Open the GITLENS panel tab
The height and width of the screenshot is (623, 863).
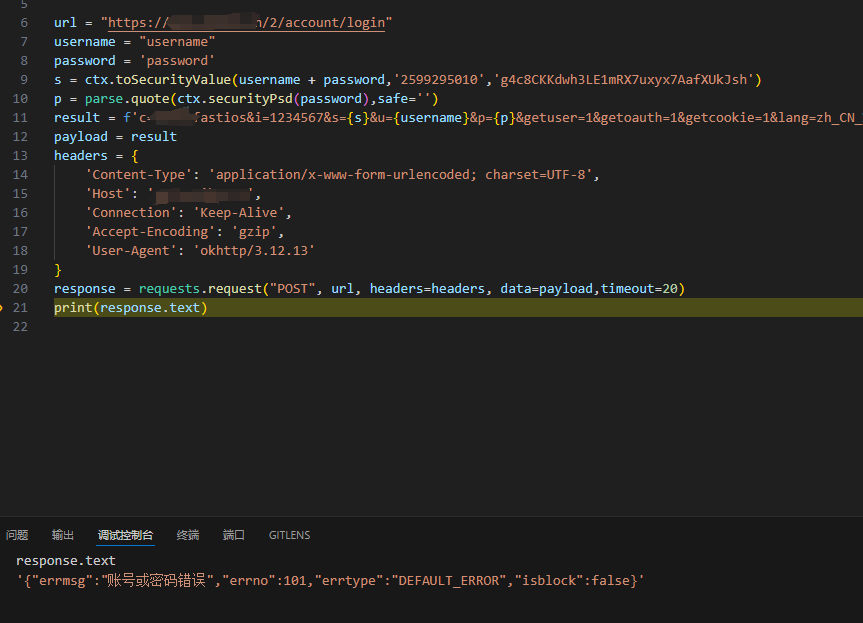[290, 535]
